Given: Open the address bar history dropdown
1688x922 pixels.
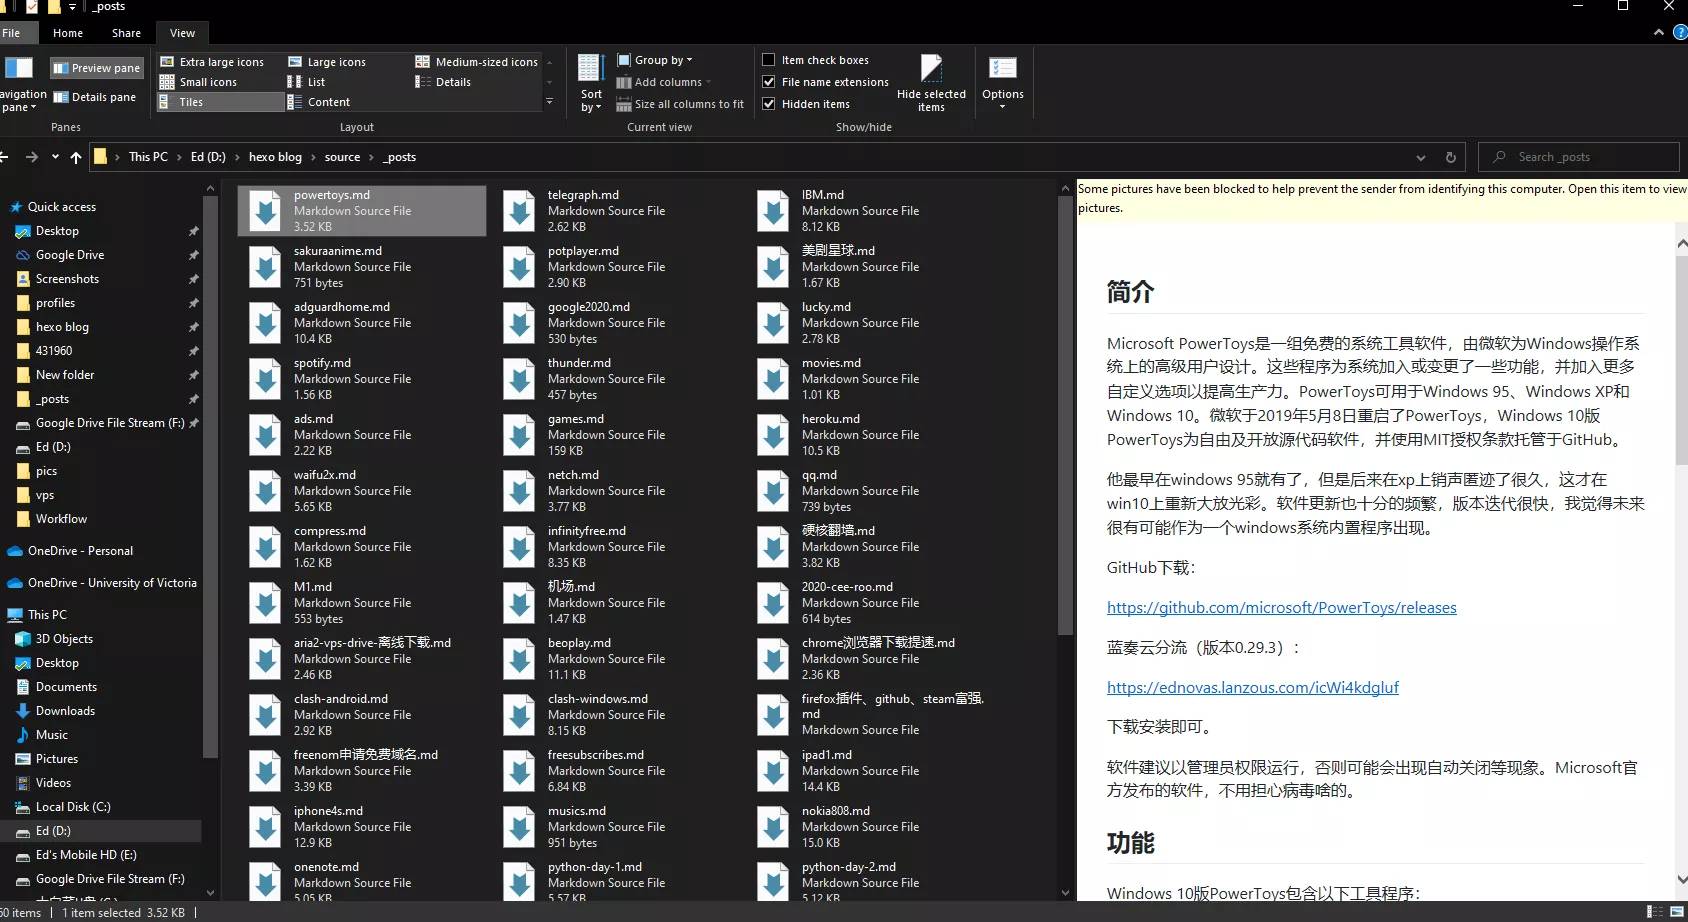Looking at the screenshot, I should [x=1421, y=157].
